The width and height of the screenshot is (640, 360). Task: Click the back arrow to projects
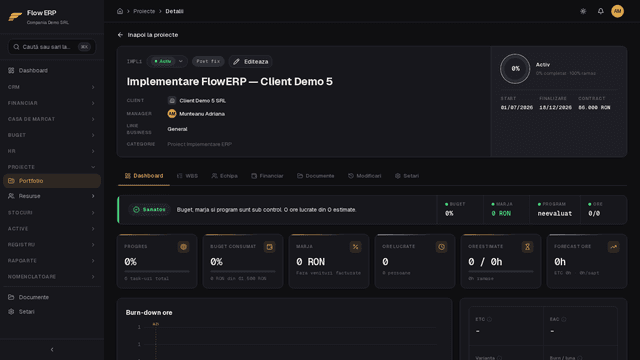pos(120,35)
